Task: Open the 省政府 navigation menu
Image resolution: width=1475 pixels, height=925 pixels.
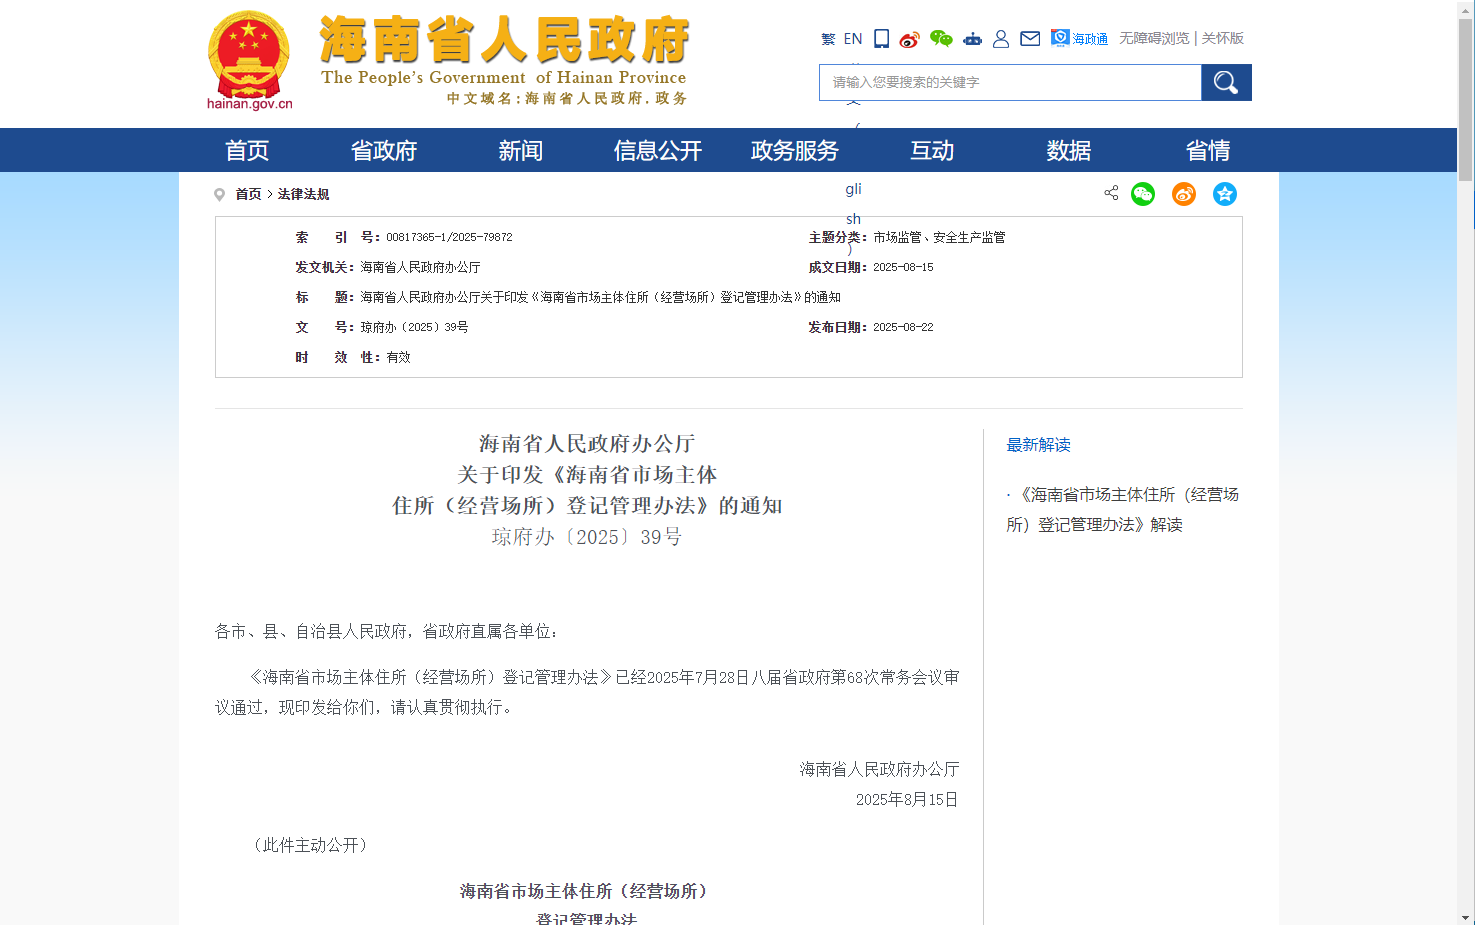Action: [x=384, y=151]
